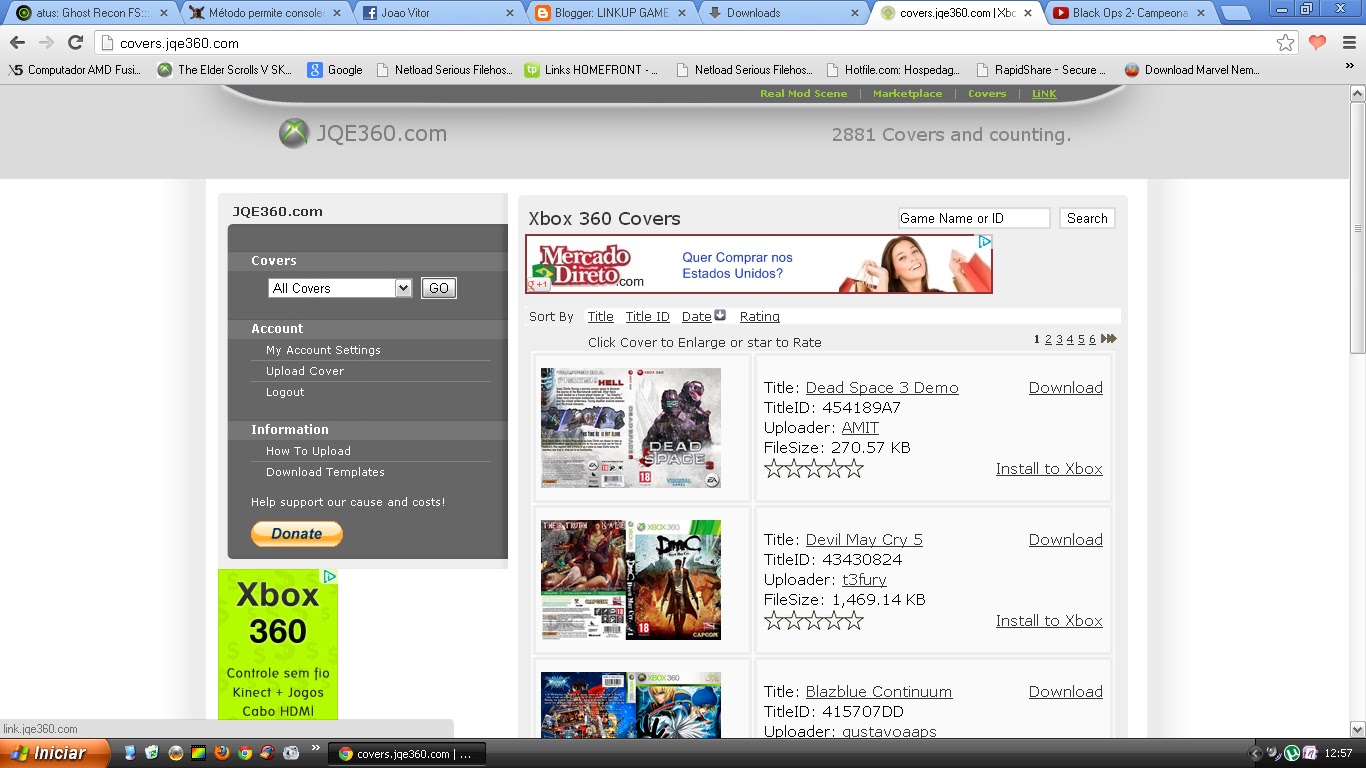Click the uTorrent tray icon
The height and width of the screenshot is (768, 1366).
[x=1291, y=753]
